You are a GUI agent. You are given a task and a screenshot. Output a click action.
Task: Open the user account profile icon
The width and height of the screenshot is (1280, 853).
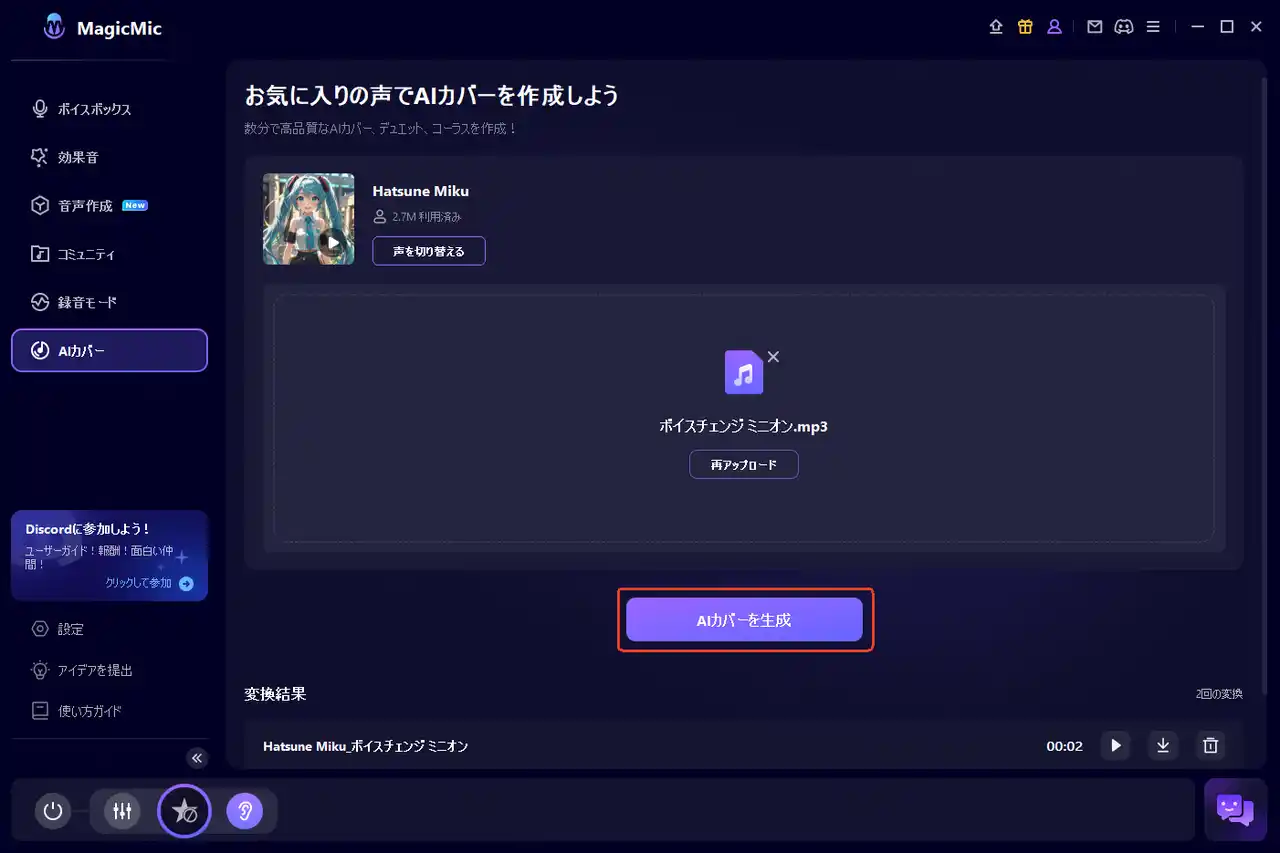(1054, 27)
